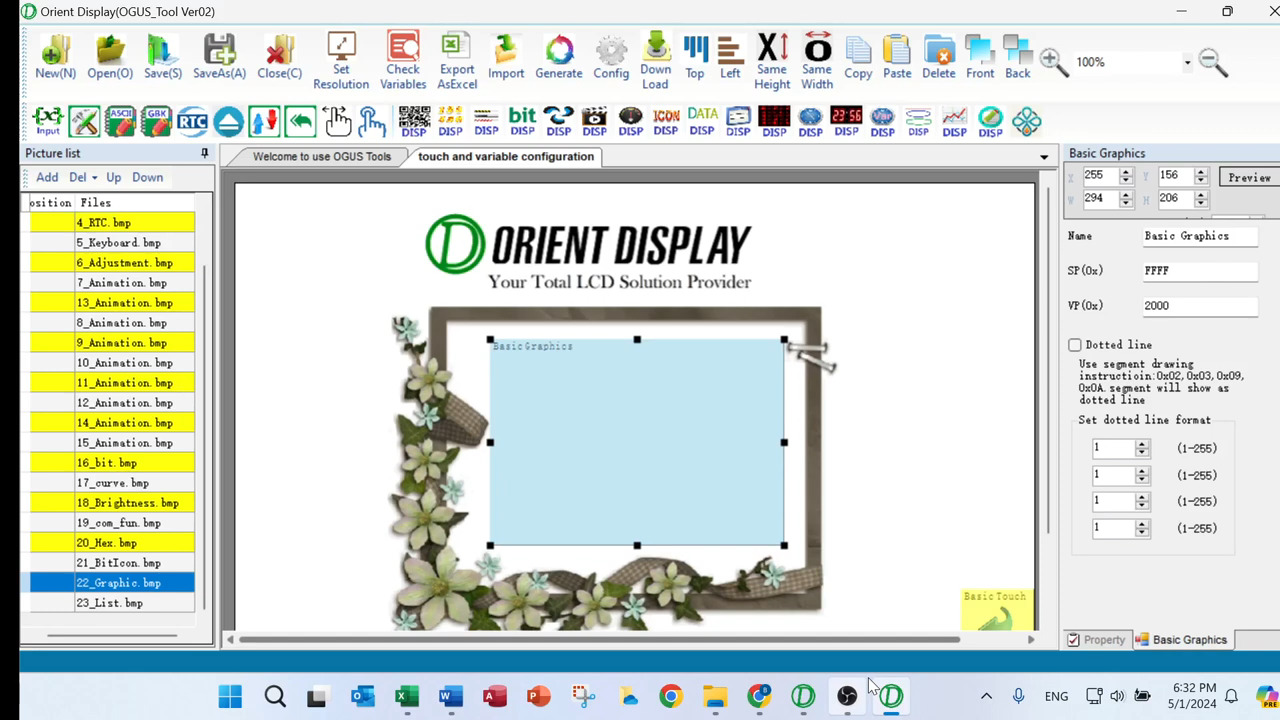Zoom in with the magnifier plus icon
The height and width of the screenshot is (720, 1280).
pos(1053,62)
